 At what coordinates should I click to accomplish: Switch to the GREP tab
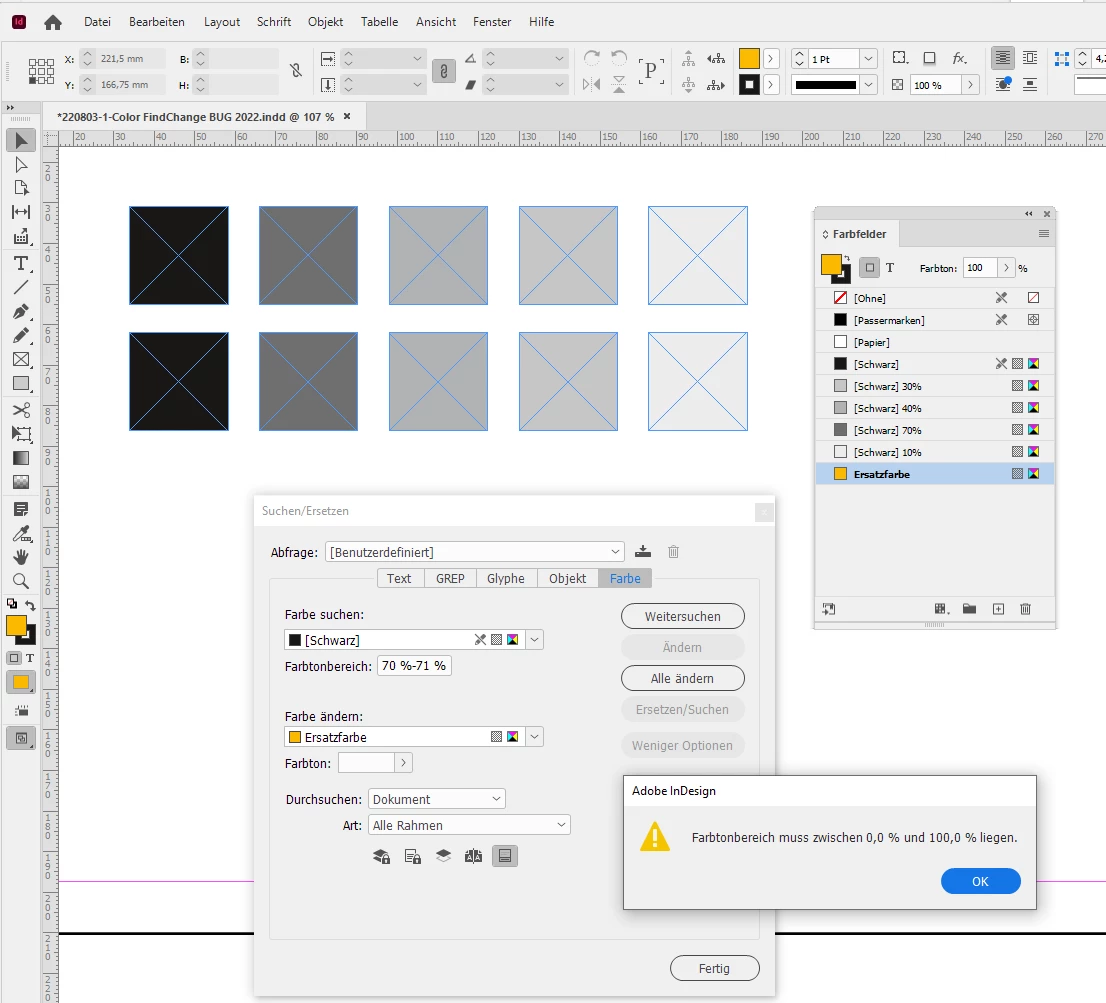click(450, 578)
